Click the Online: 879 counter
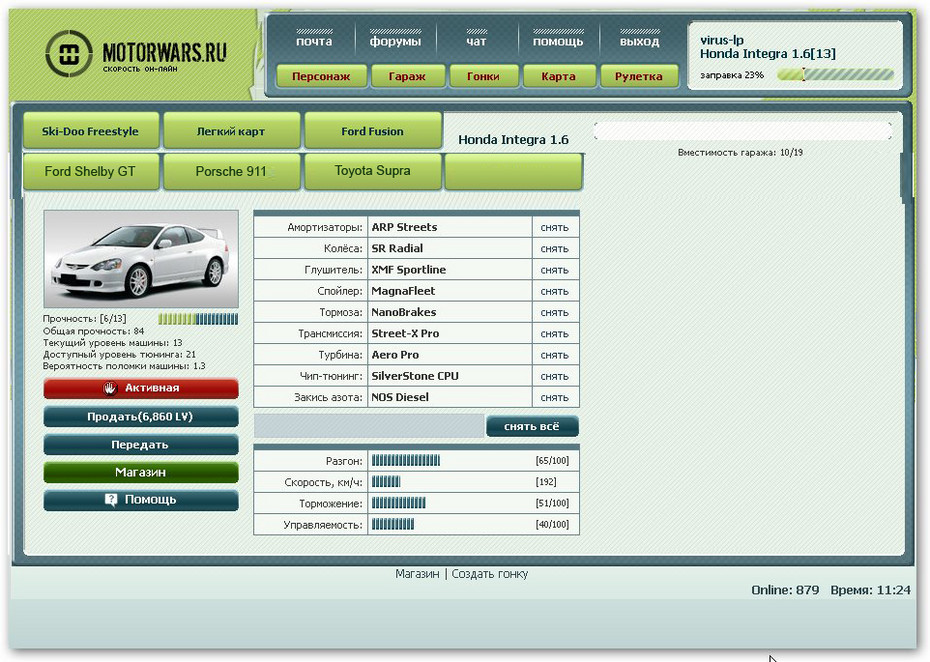Viewport: 930px width, 662px height. pyautogui.click(x=785, y=590)
